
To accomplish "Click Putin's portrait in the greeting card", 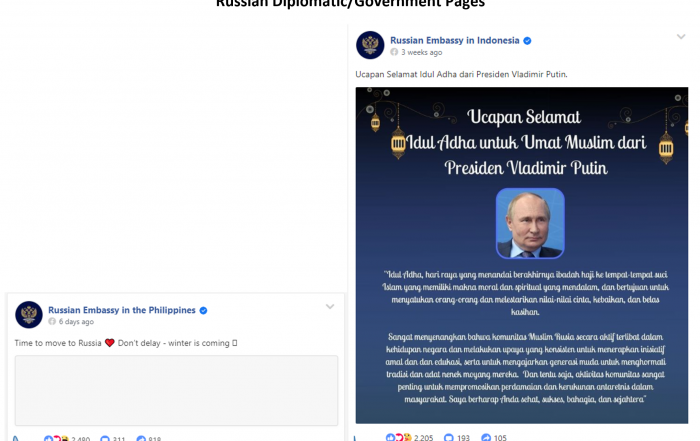I will pos(530,223).
